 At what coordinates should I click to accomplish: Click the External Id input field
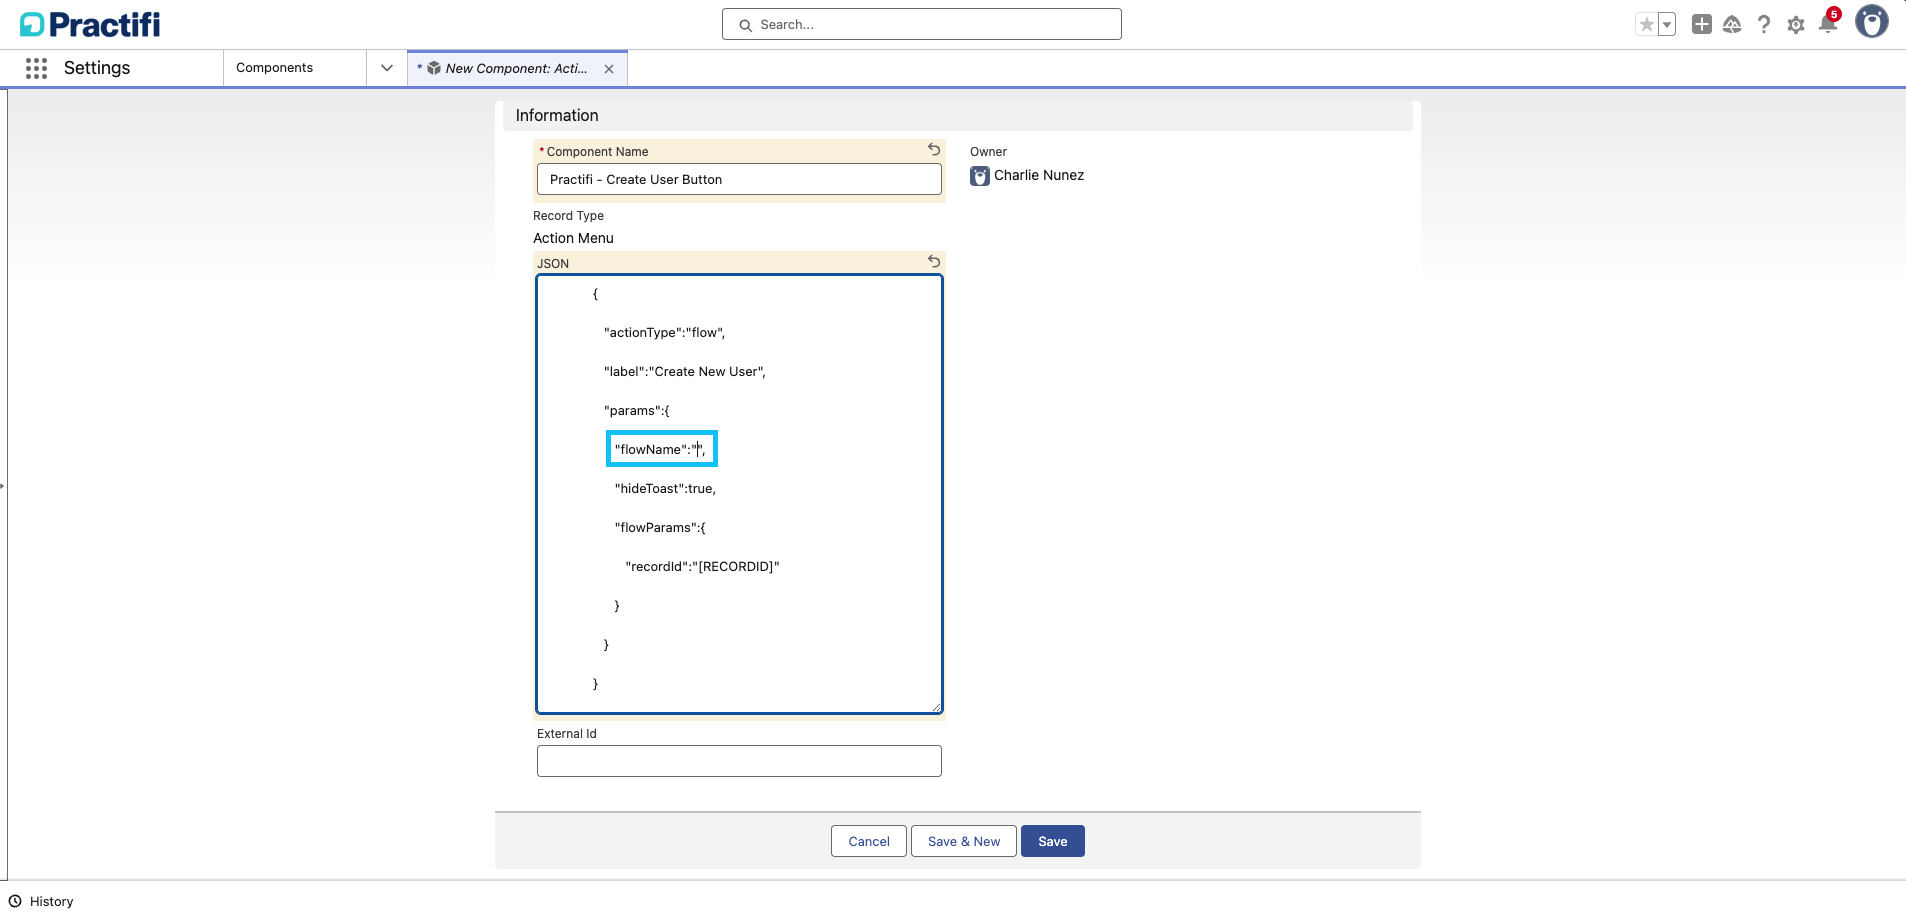739,761
